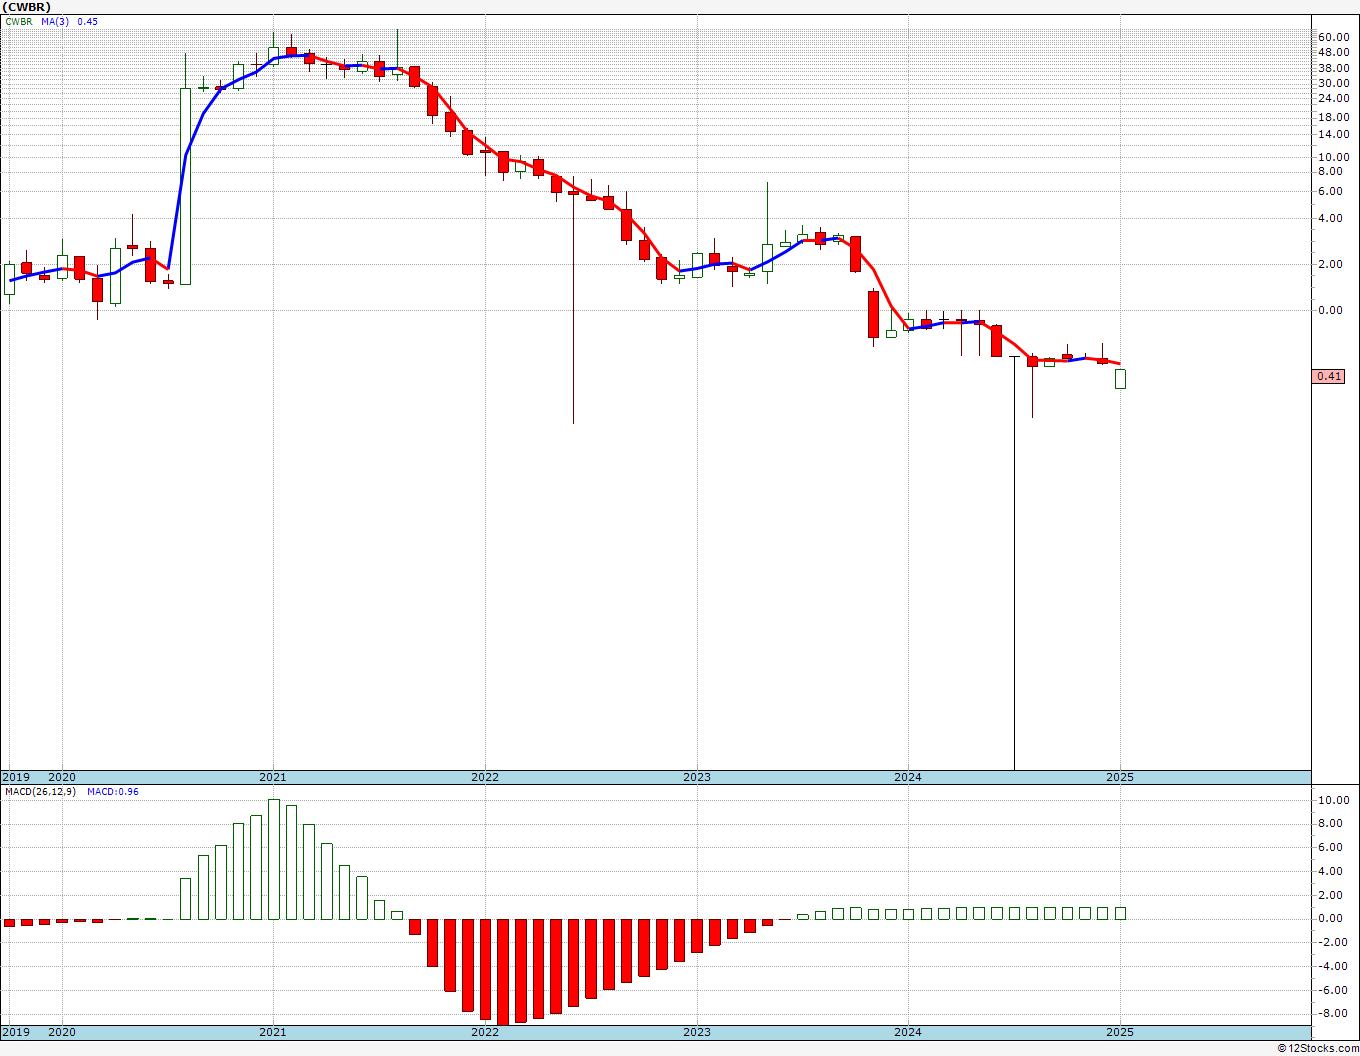Click the 2025 marker on the MACD timeline

(x=1120, y=1032)
